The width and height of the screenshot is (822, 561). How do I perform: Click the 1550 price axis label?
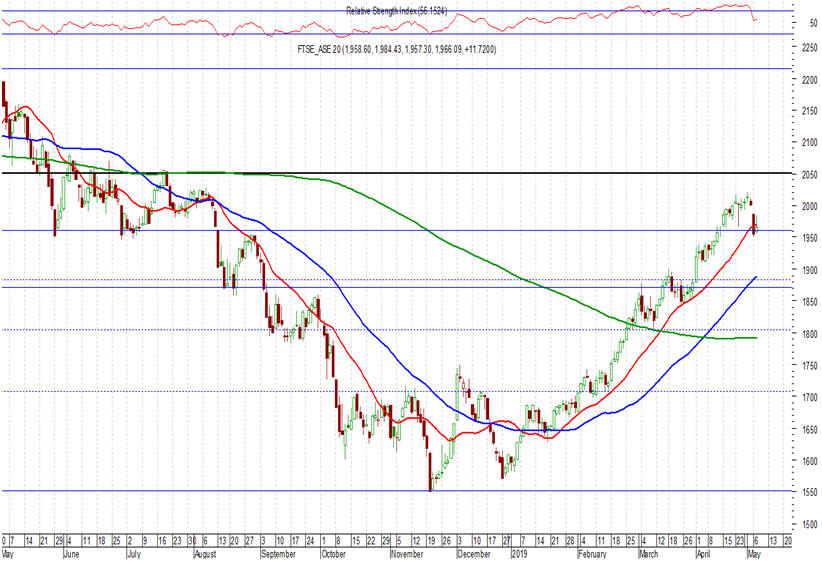pos(804,493)
